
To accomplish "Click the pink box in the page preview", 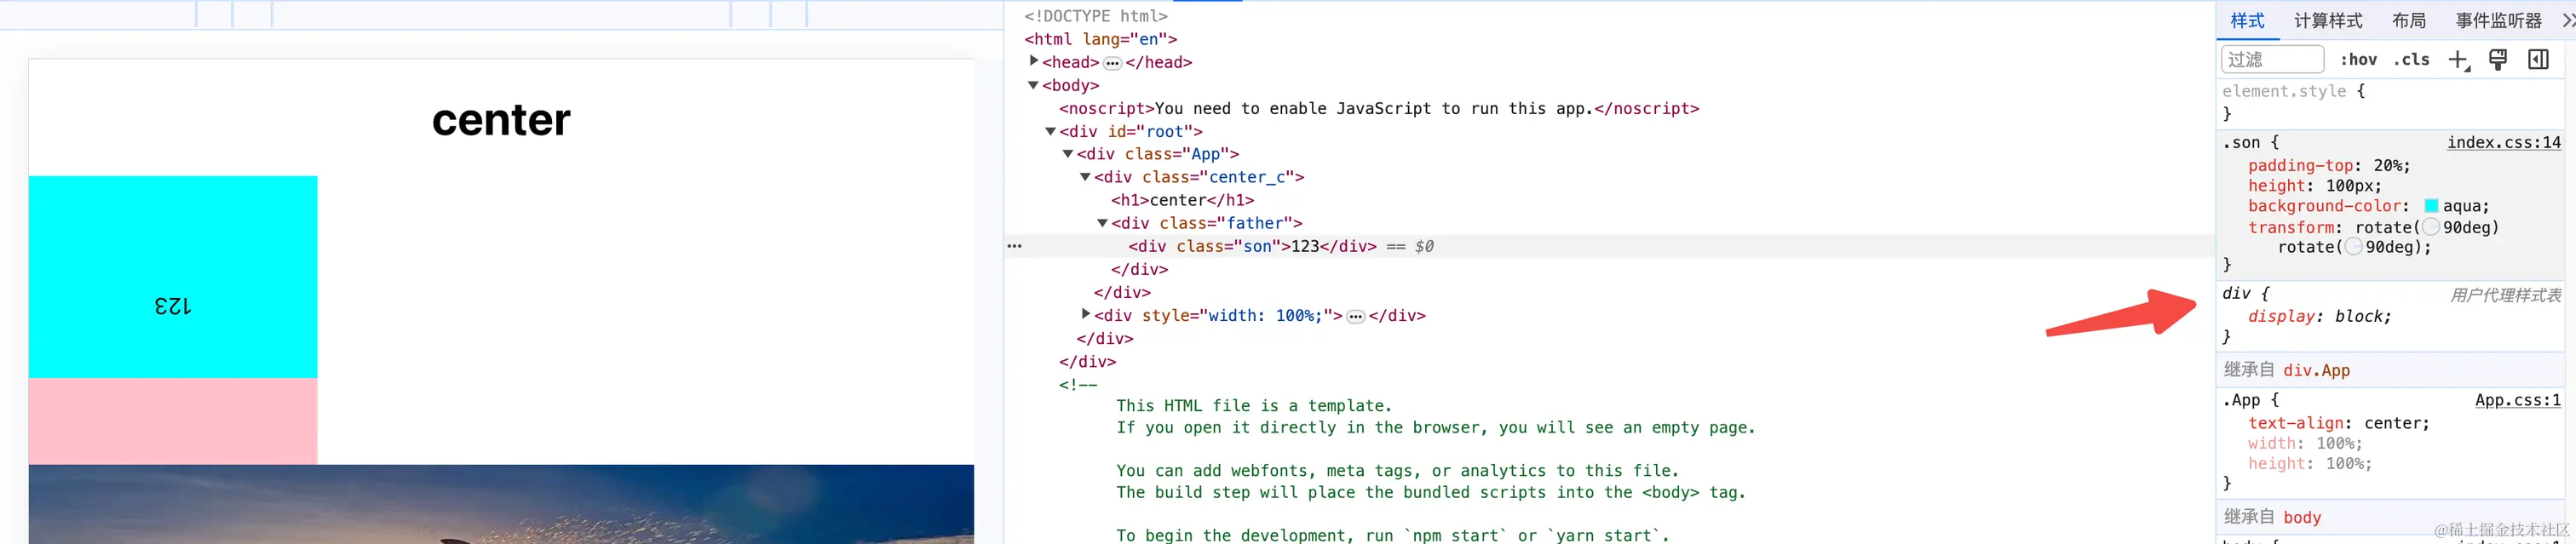I will tap(173, 421).
